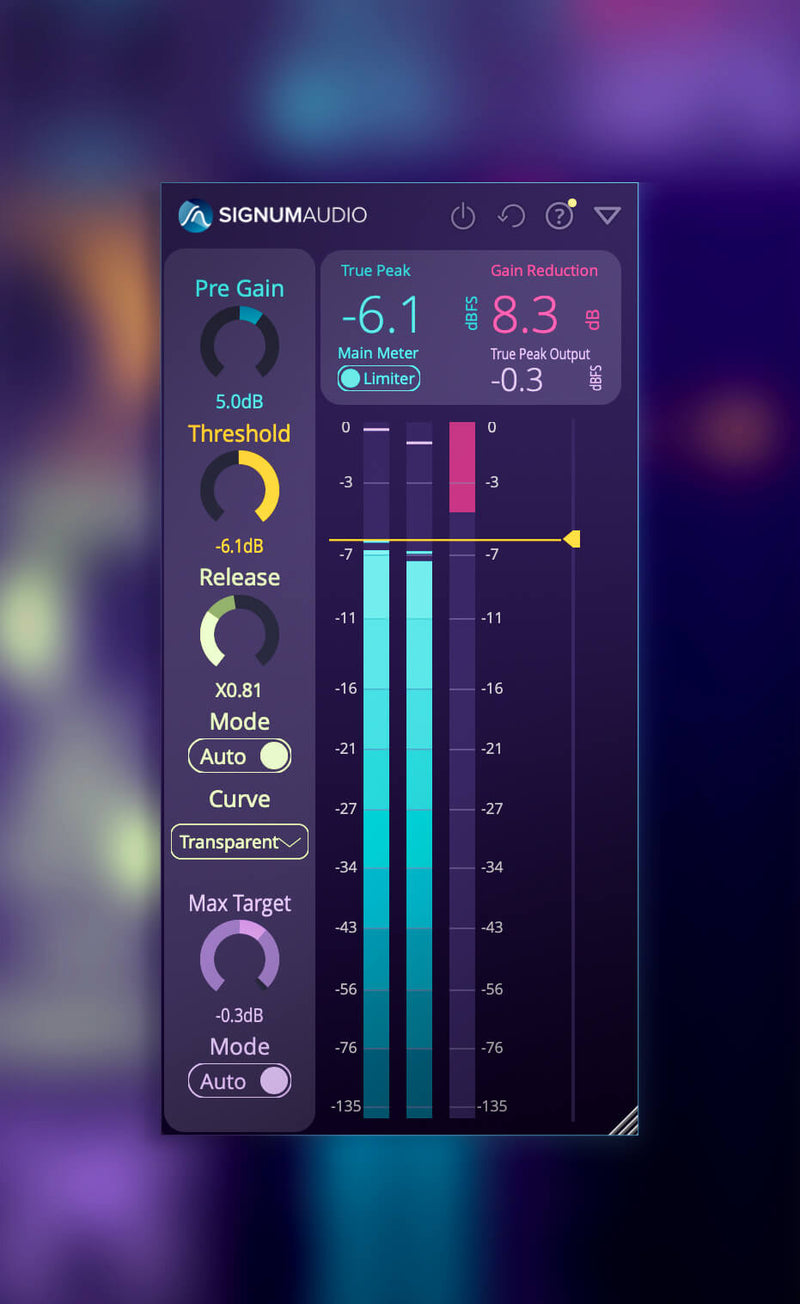
Task: Click the Pre Gain knob
Action: [239, 342]
